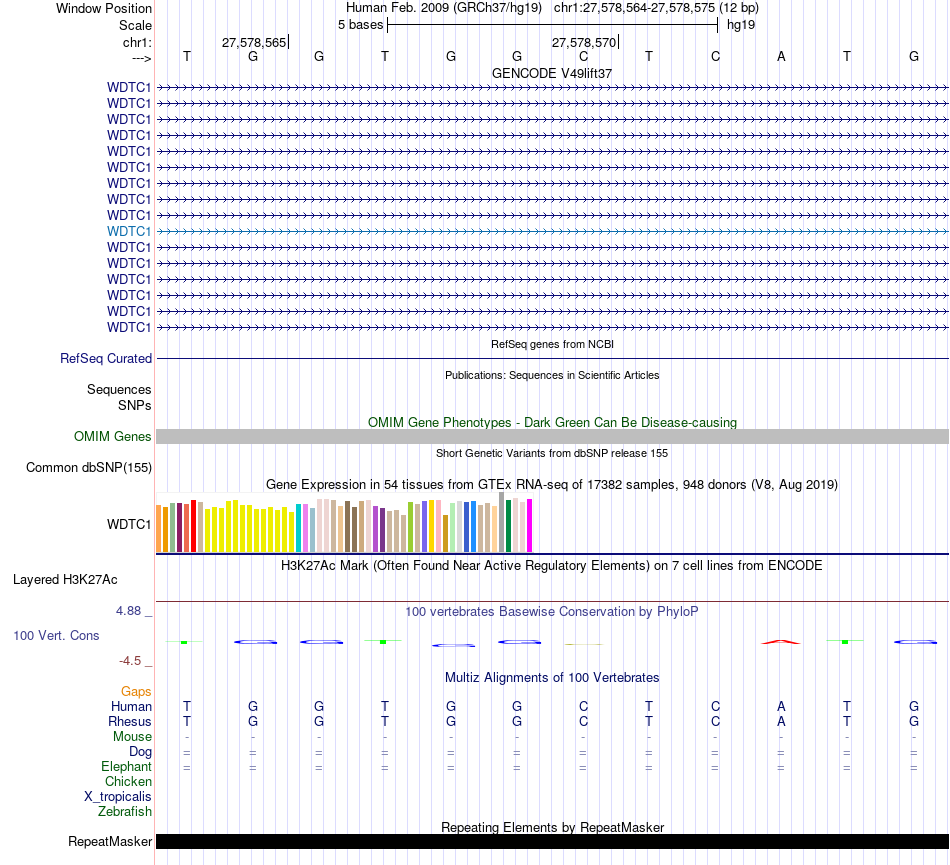Select the Zebrafish species row label
The image size is (950, 865).
(x=125, y=812)
